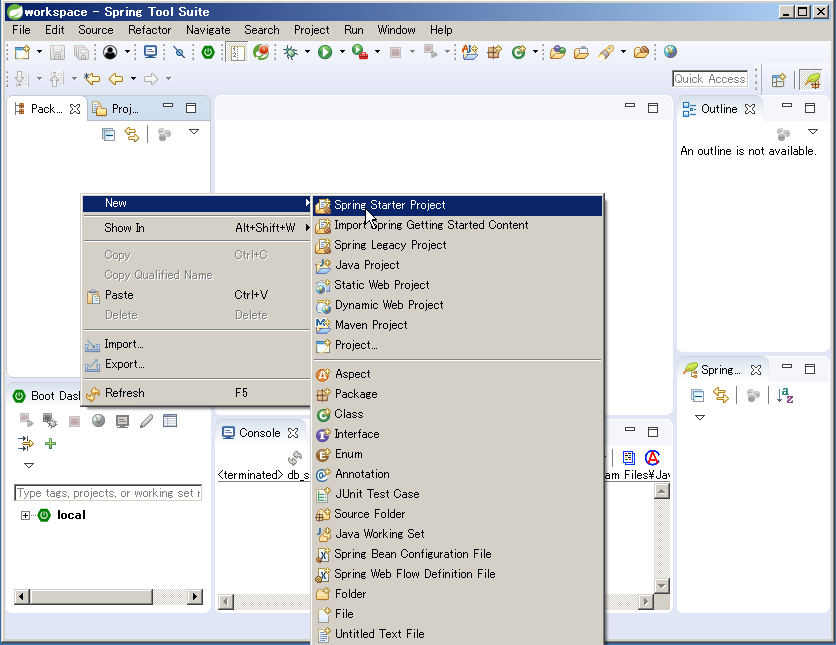Choose Class from New submenu
Viewport: 836px width, 645px height.
point(458,414)
